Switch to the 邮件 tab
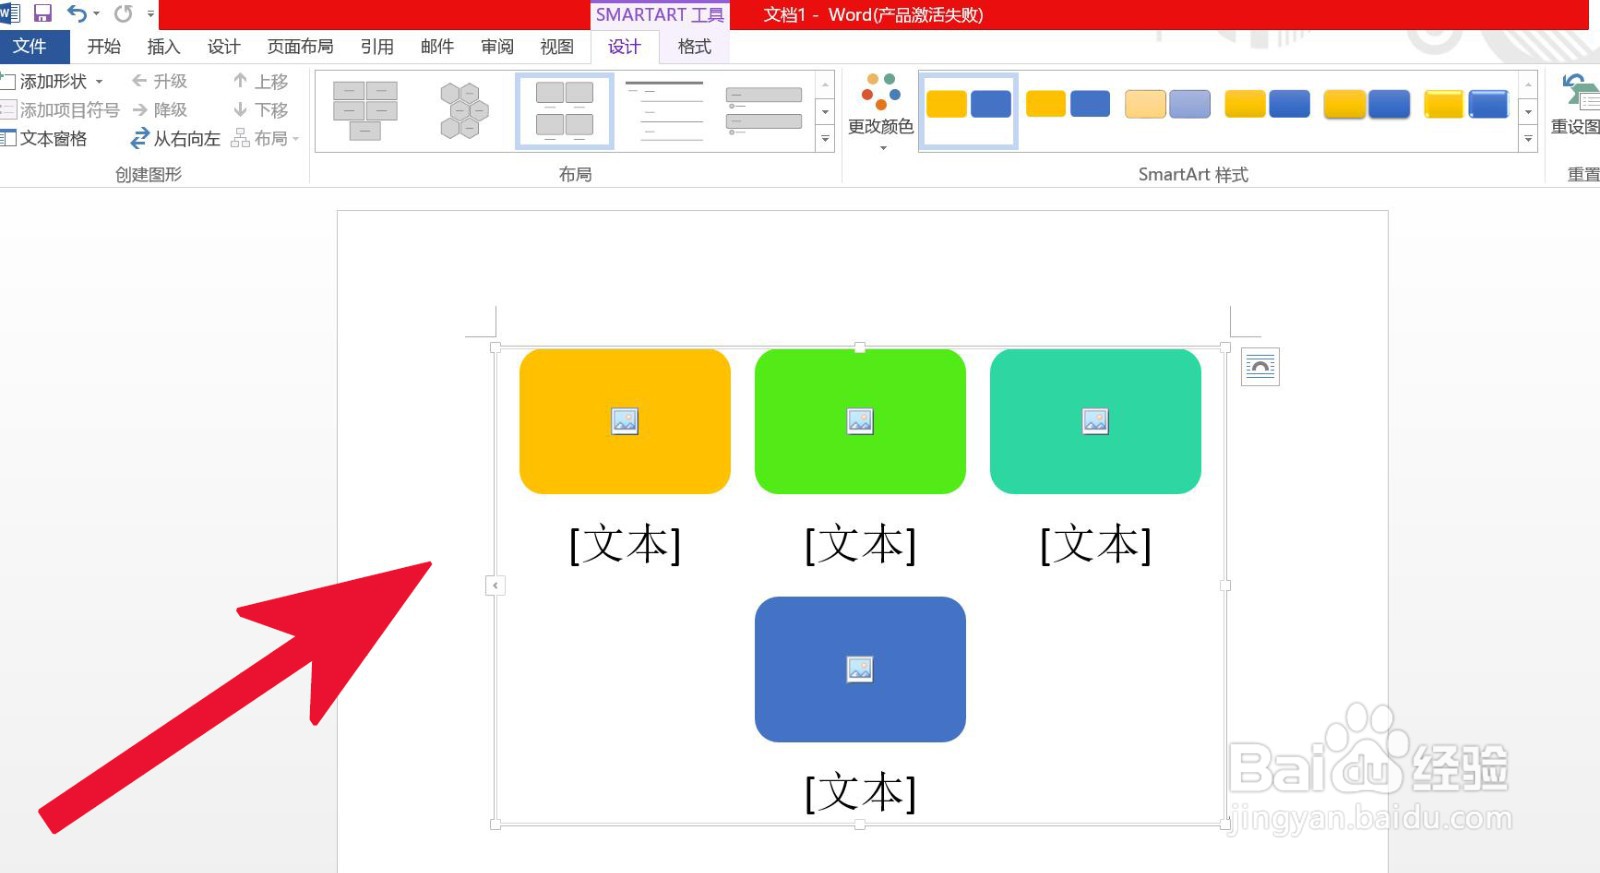 coord(437,46)
